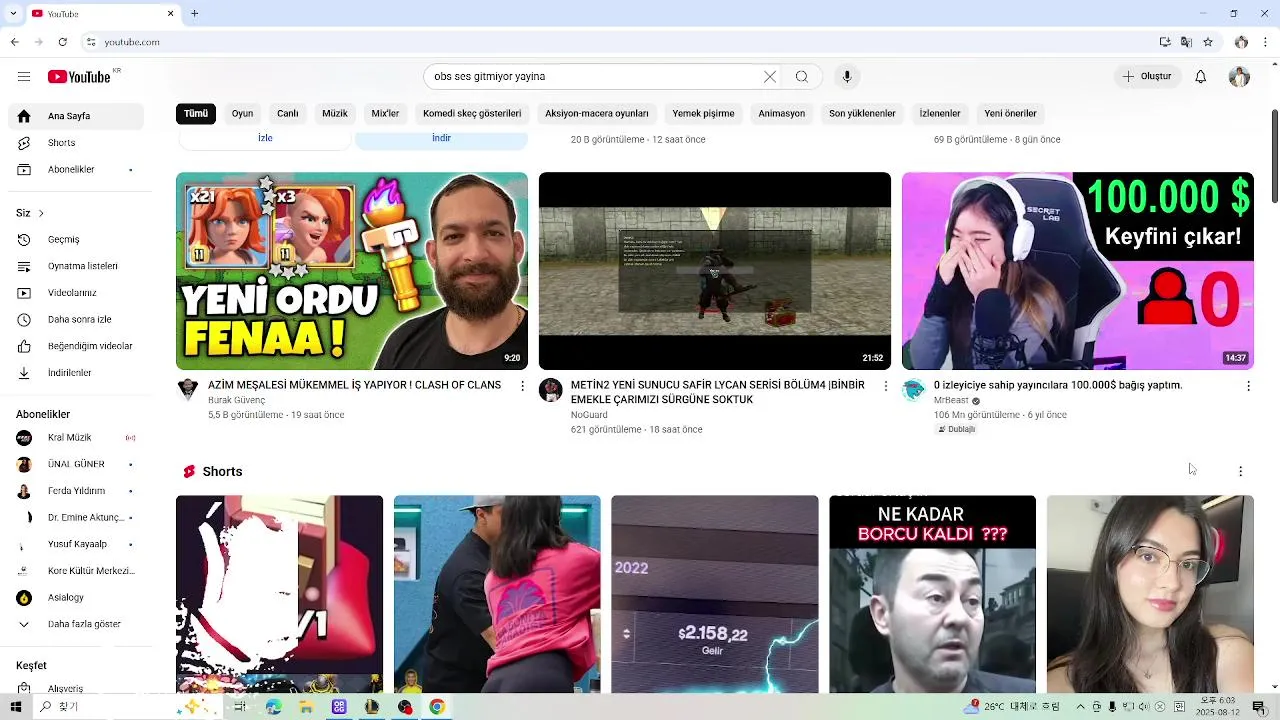Click the Oluştur create button
1280x720 pixels.
[x=1147, y=77]
